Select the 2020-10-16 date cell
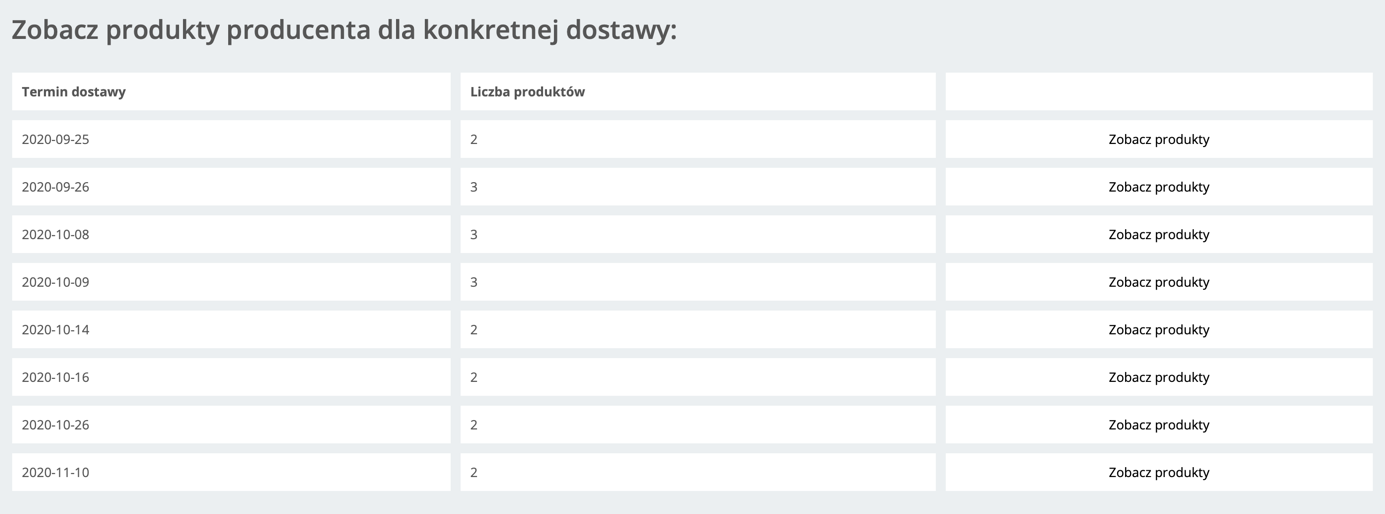1385x514 pixels. click(231, 377)
